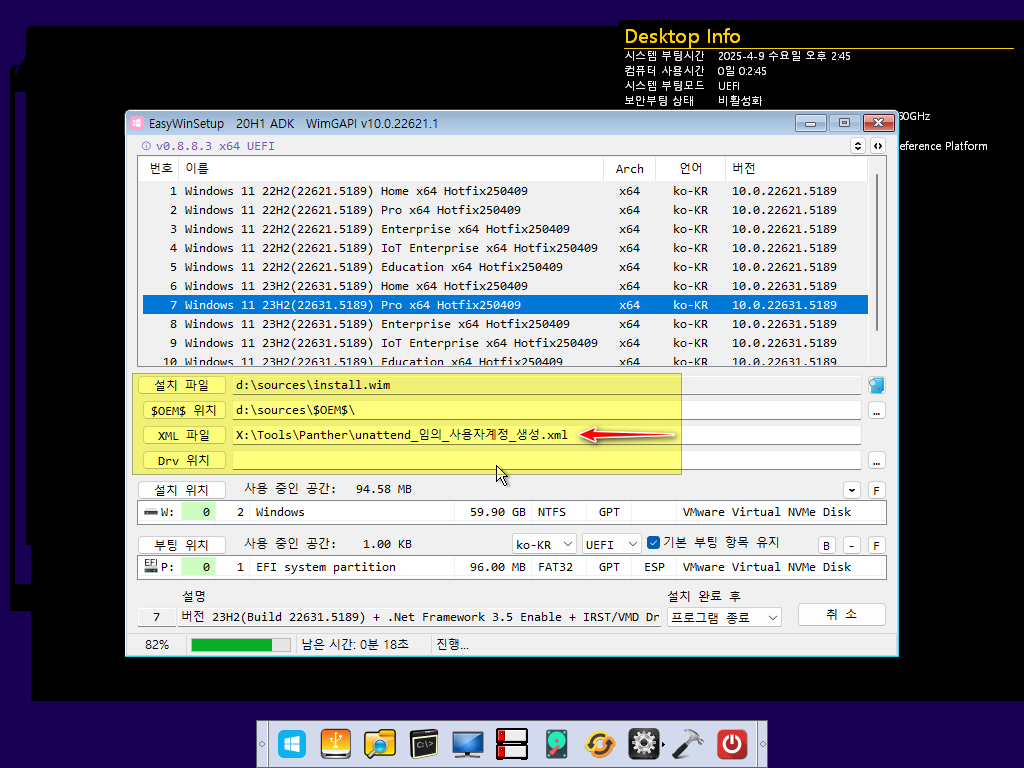Screen dimensions: 1024x768
Task: Click the F button on install location row
Action: click(x=876, y=490)
